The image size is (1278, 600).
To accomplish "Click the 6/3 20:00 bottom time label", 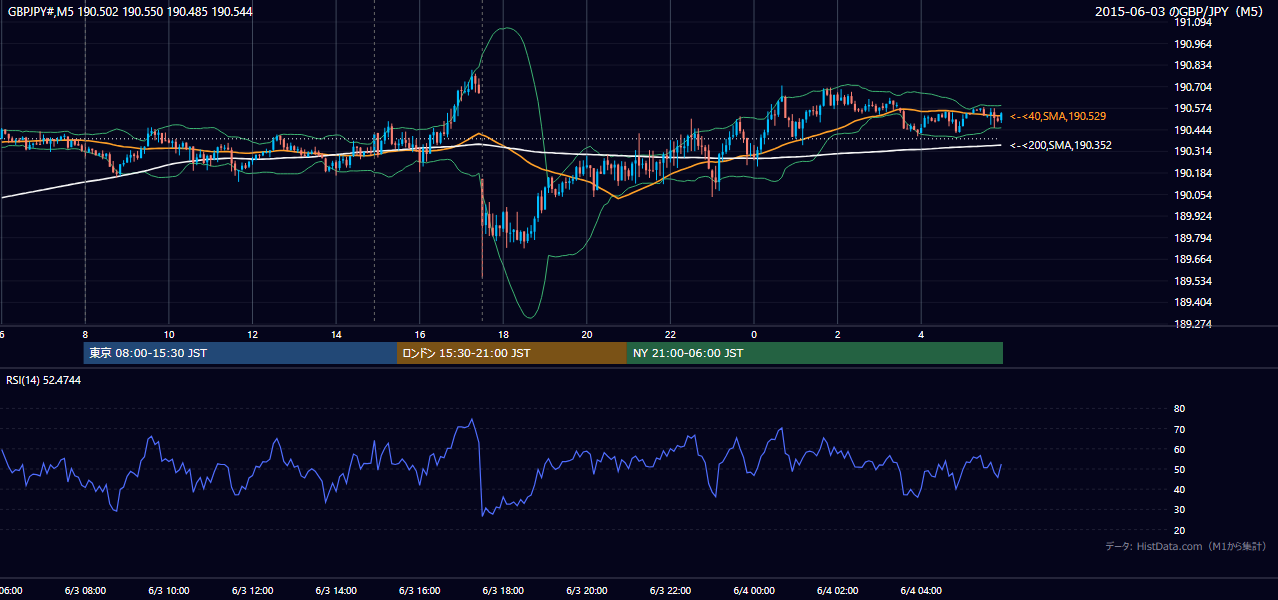I will 586,591.
